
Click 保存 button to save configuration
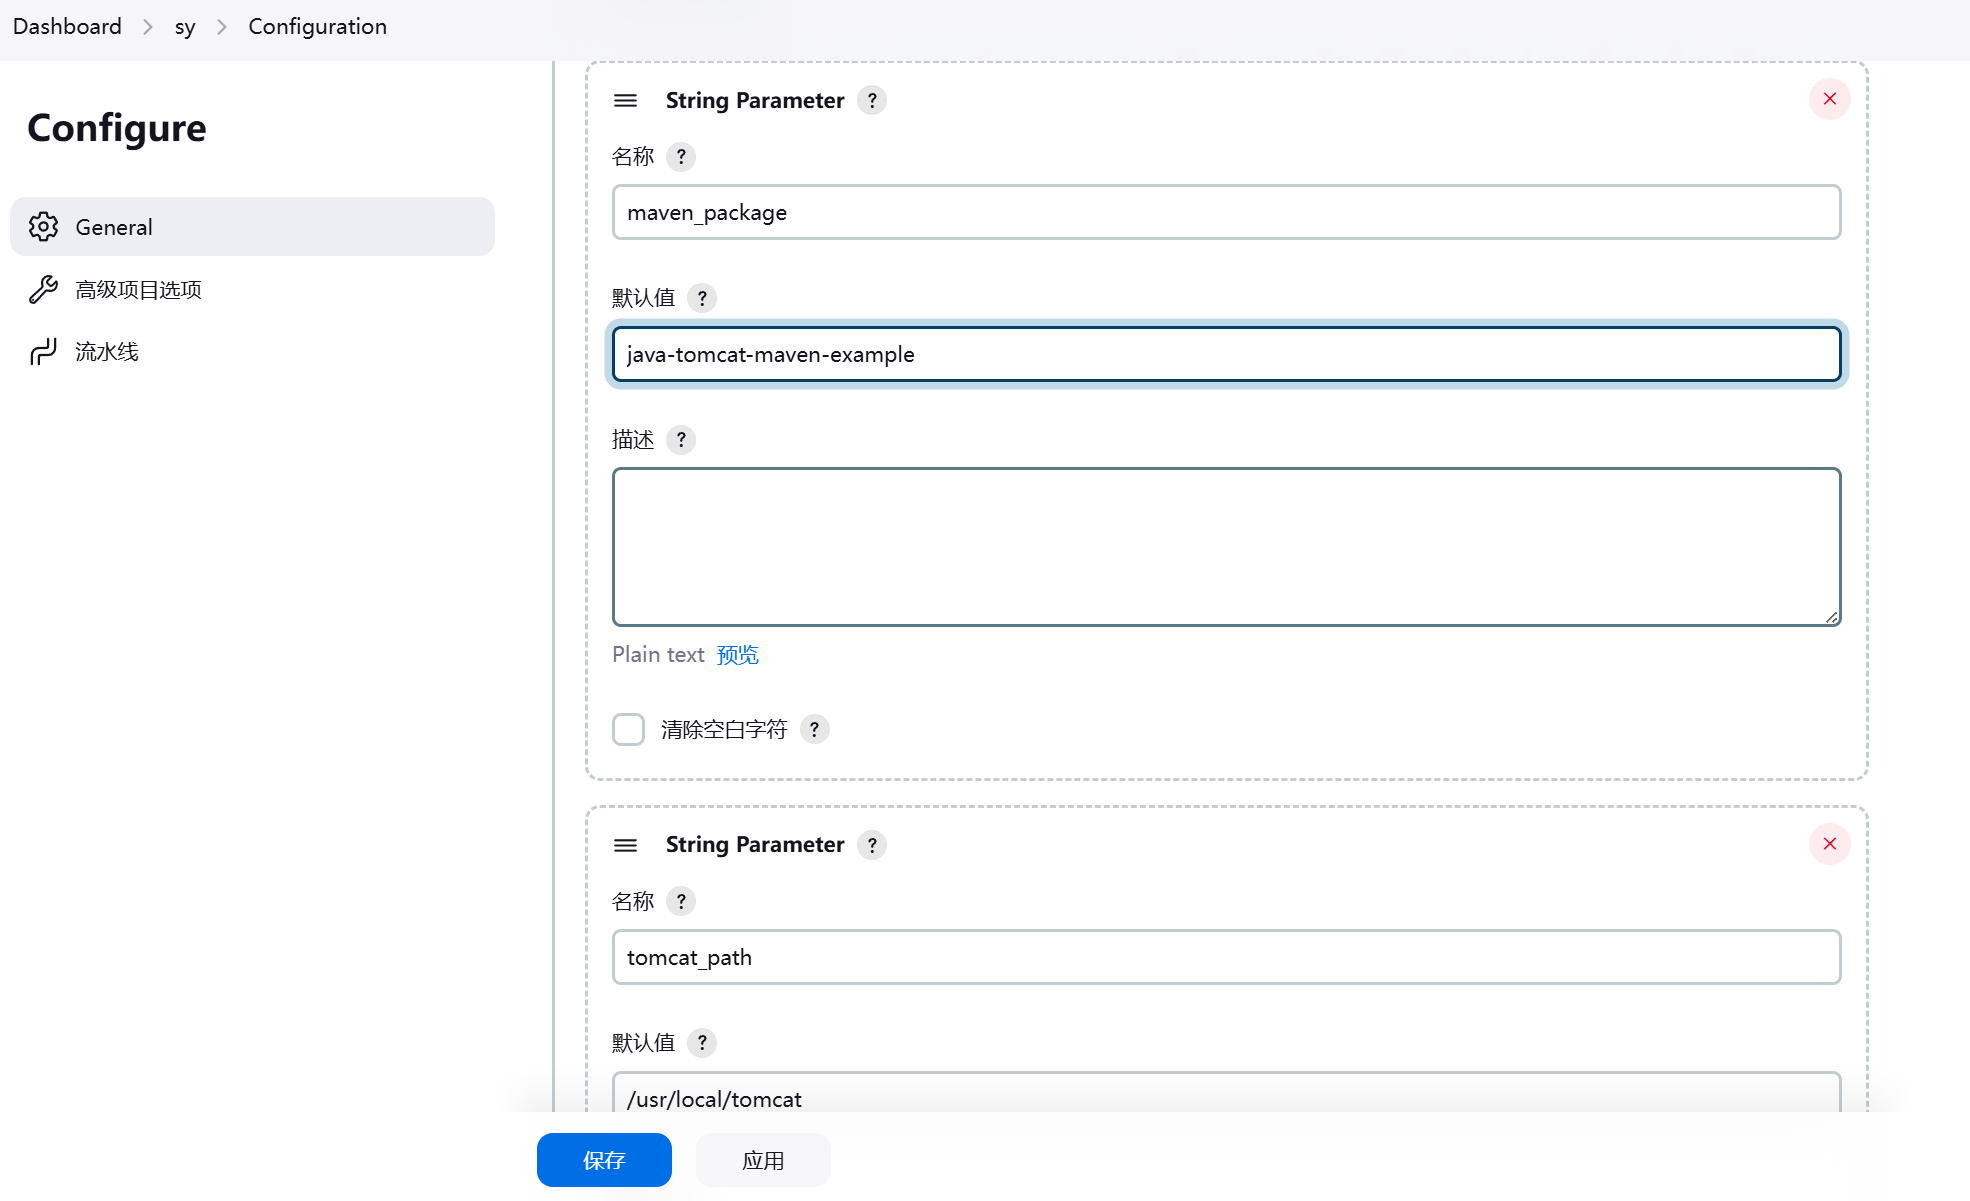[x=604, y=1160]
